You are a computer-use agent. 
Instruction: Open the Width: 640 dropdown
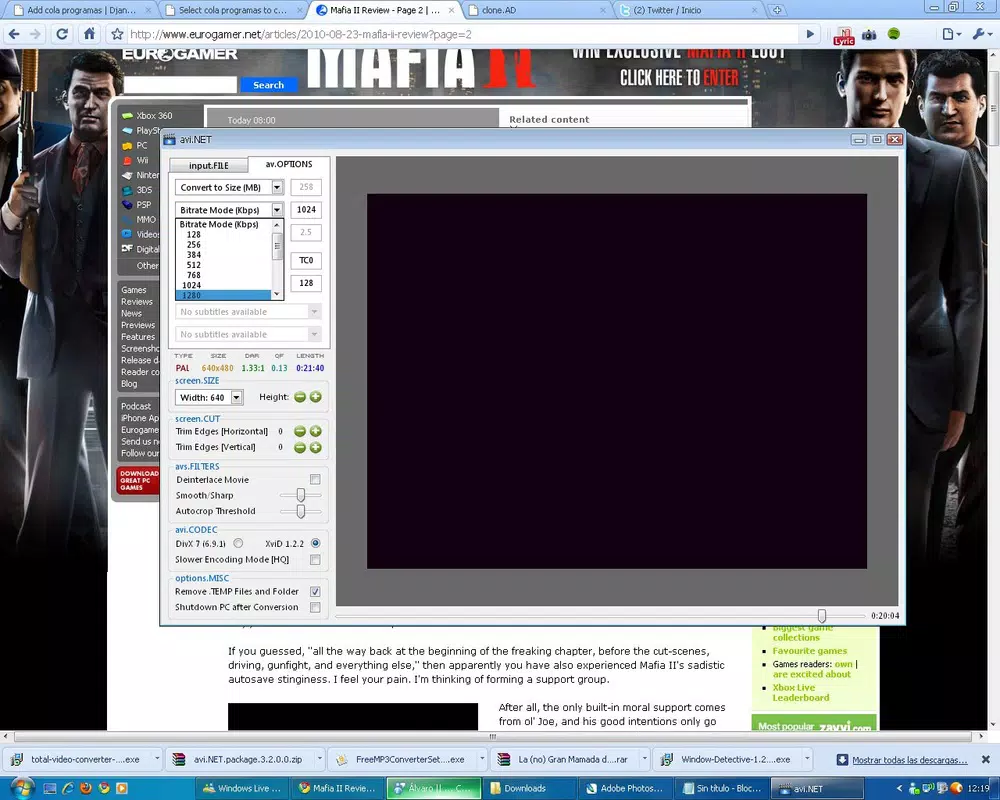pyautogui.click(x=237, y=397)
